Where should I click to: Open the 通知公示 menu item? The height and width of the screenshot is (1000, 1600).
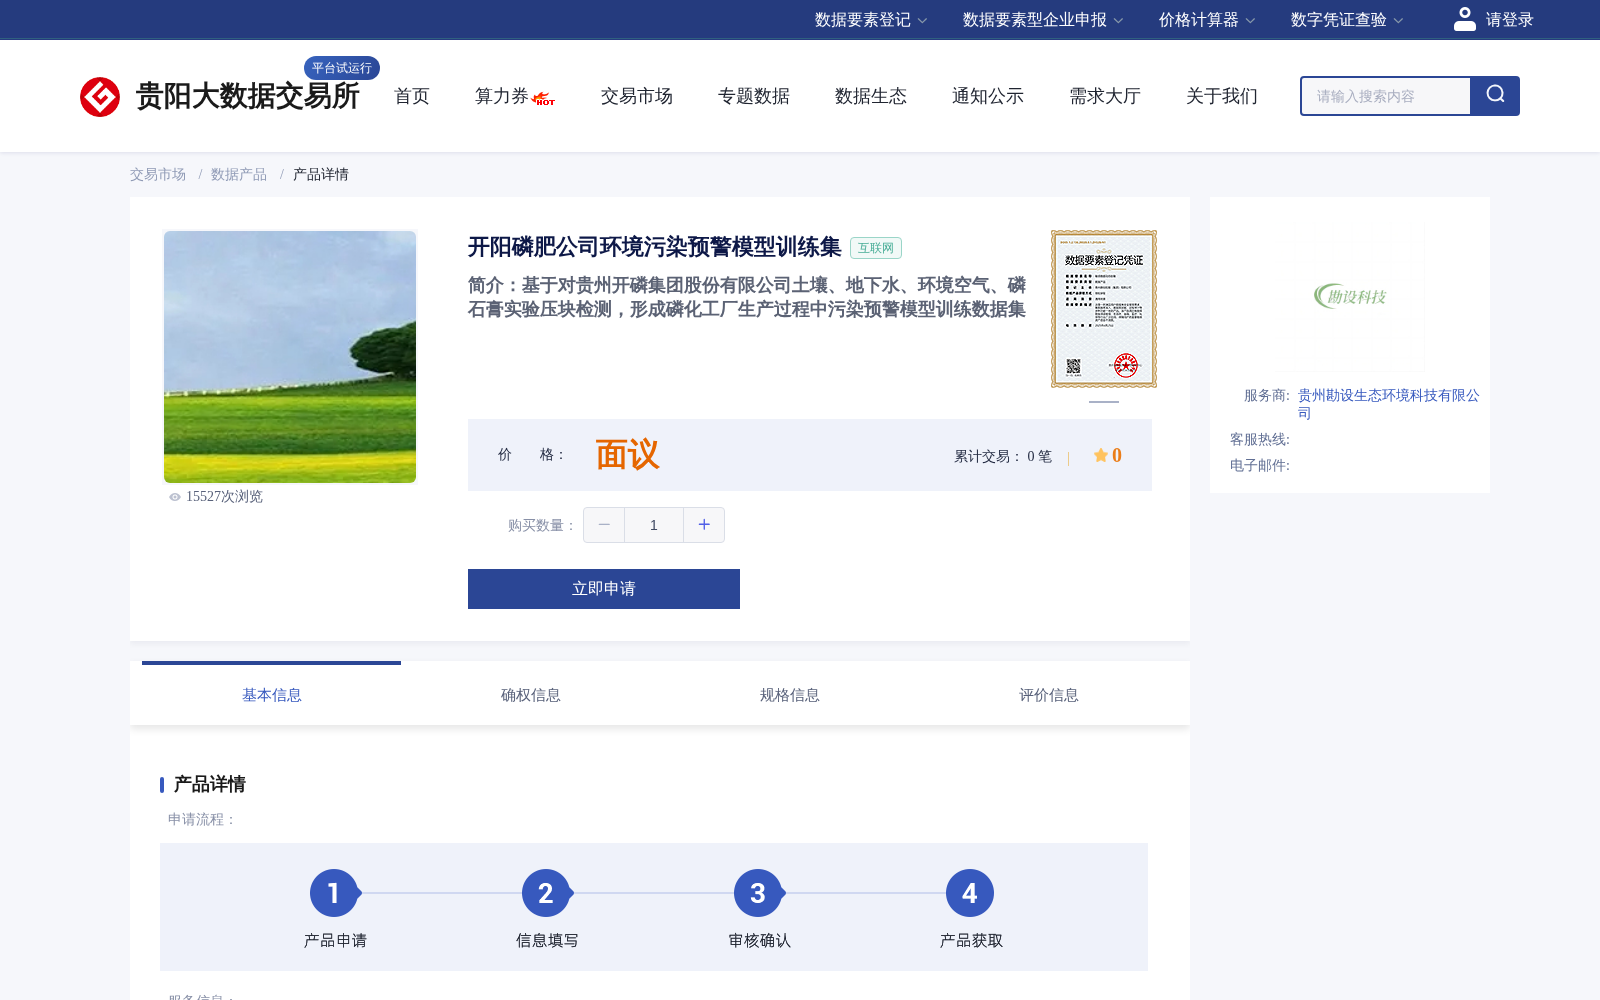[988, 96]
